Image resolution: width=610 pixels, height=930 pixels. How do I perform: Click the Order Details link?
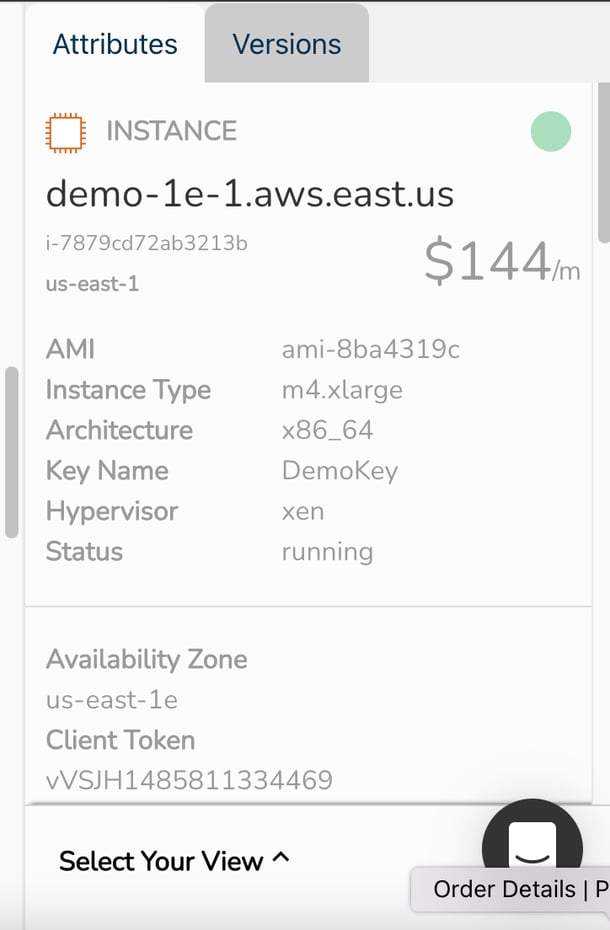(x=505, y=889)
